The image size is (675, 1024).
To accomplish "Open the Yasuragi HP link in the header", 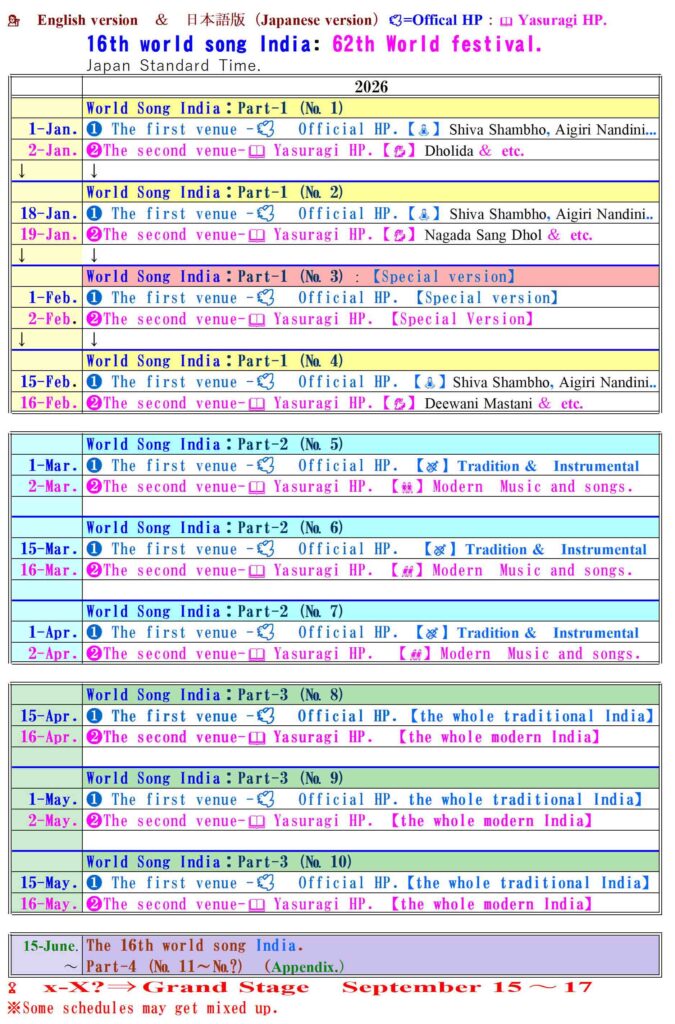I will click(561, 20).
